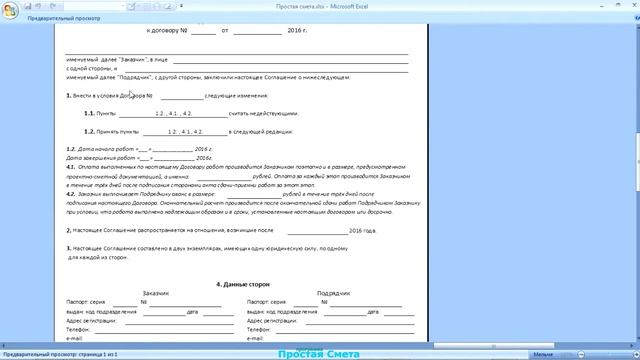Screen dimensions: 640x360
Task: Minimize the Excel window
Action: (602, 6)
